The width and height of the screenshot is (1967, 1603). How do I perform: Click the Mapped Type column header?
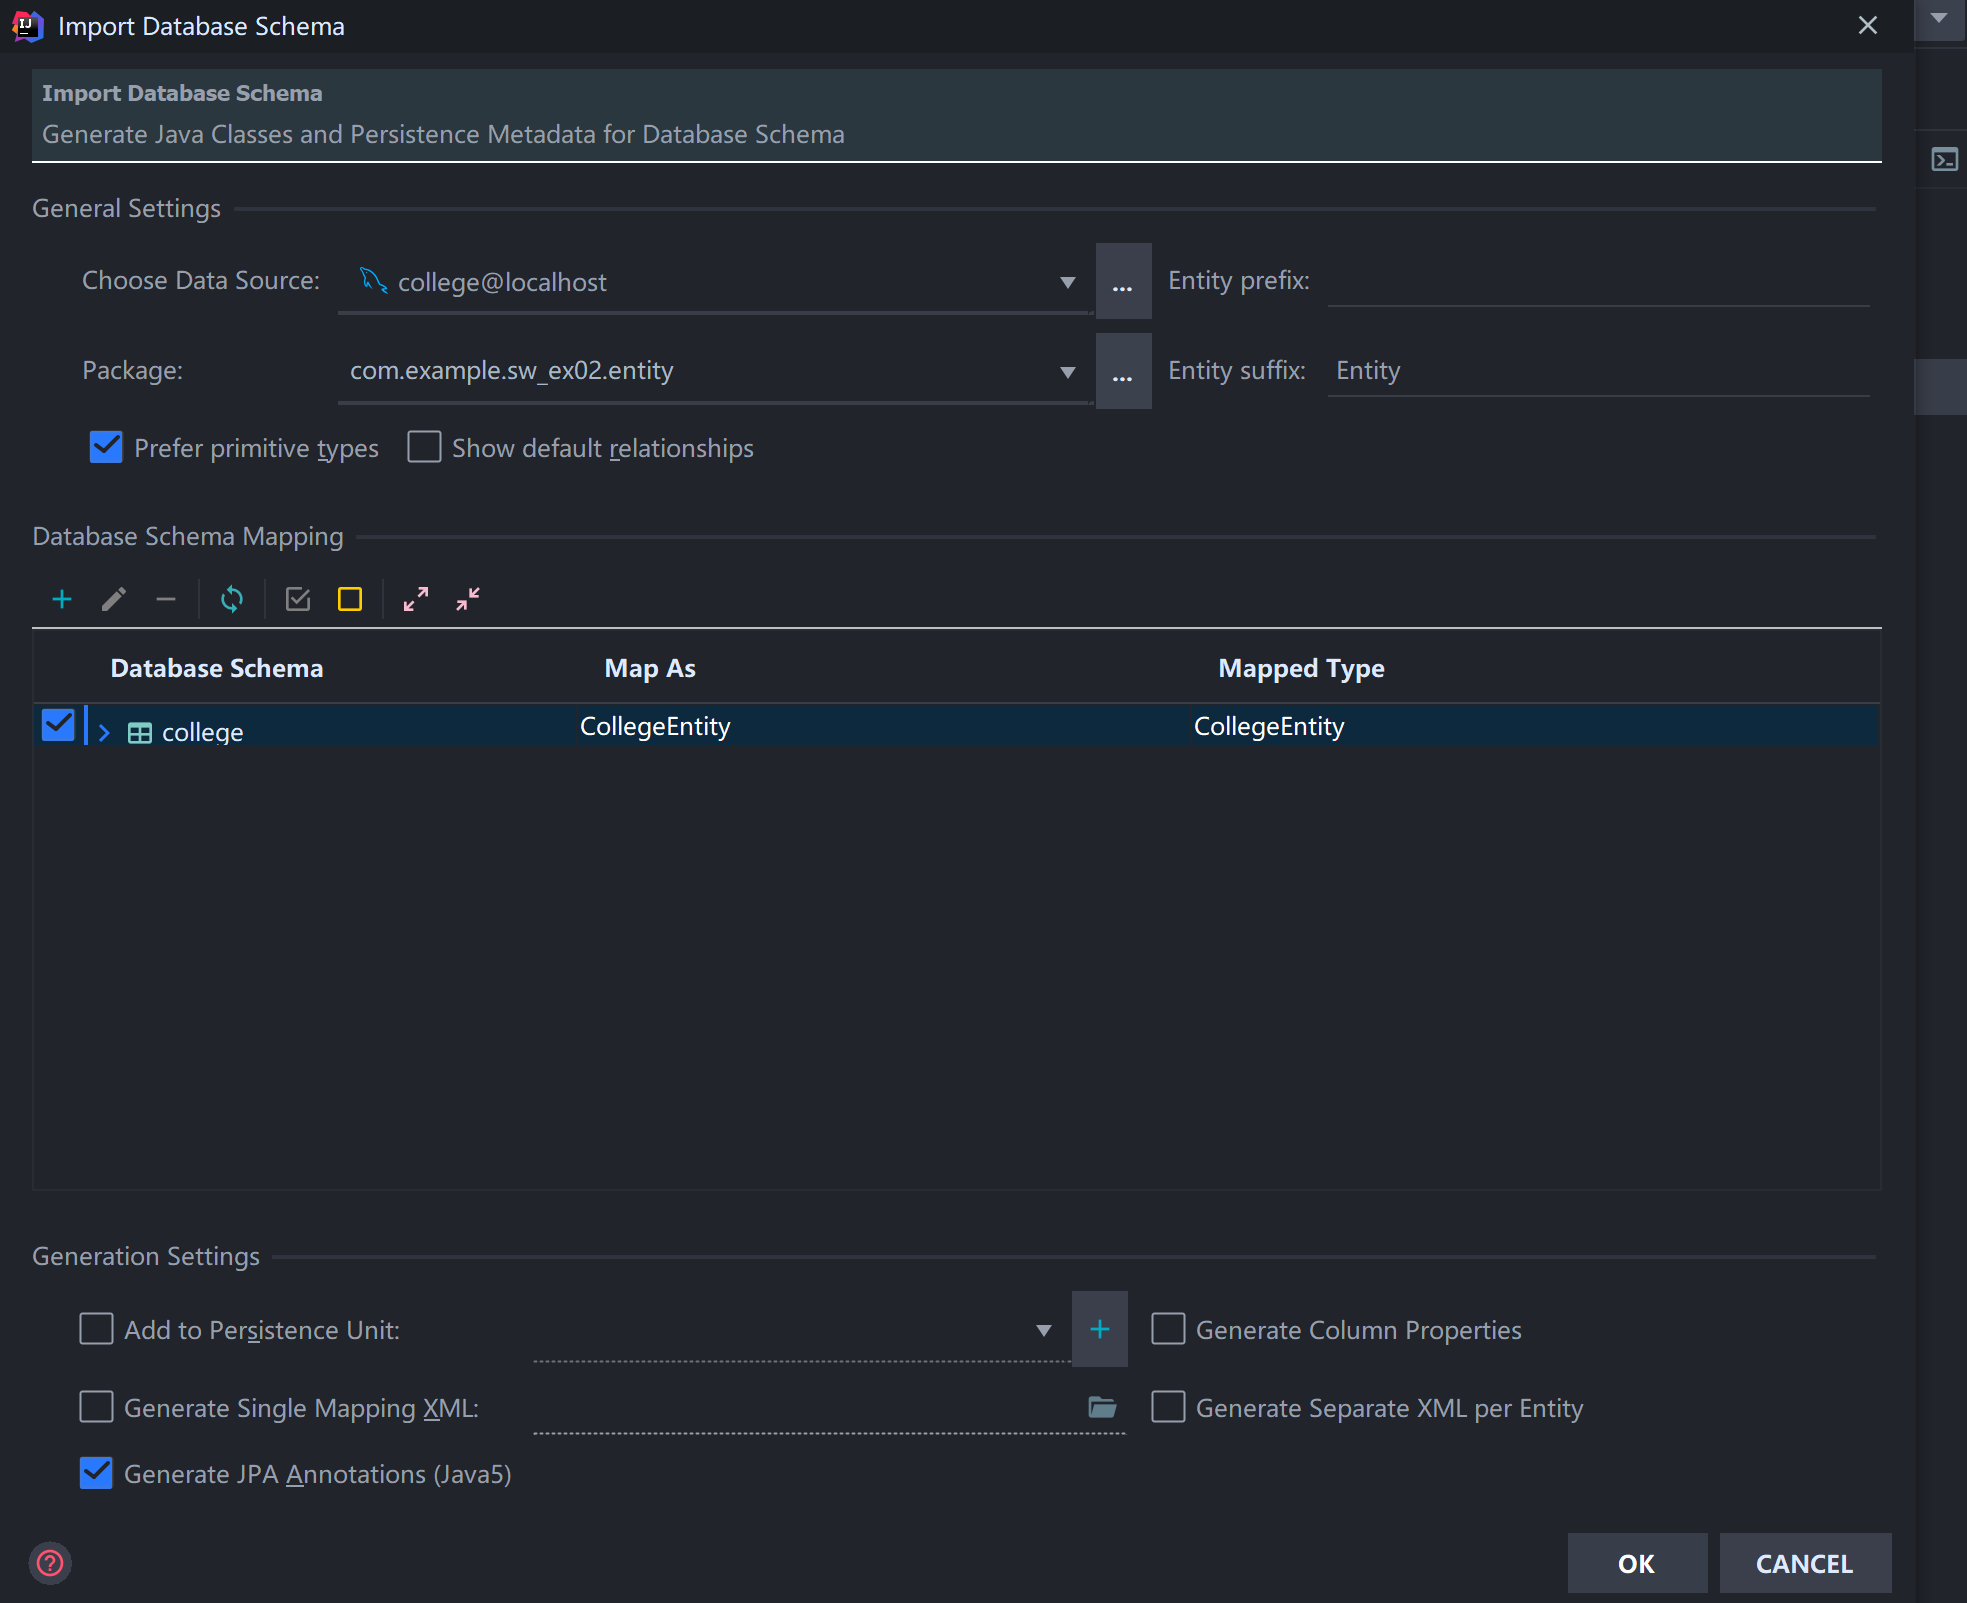[x=1301, y=668]
